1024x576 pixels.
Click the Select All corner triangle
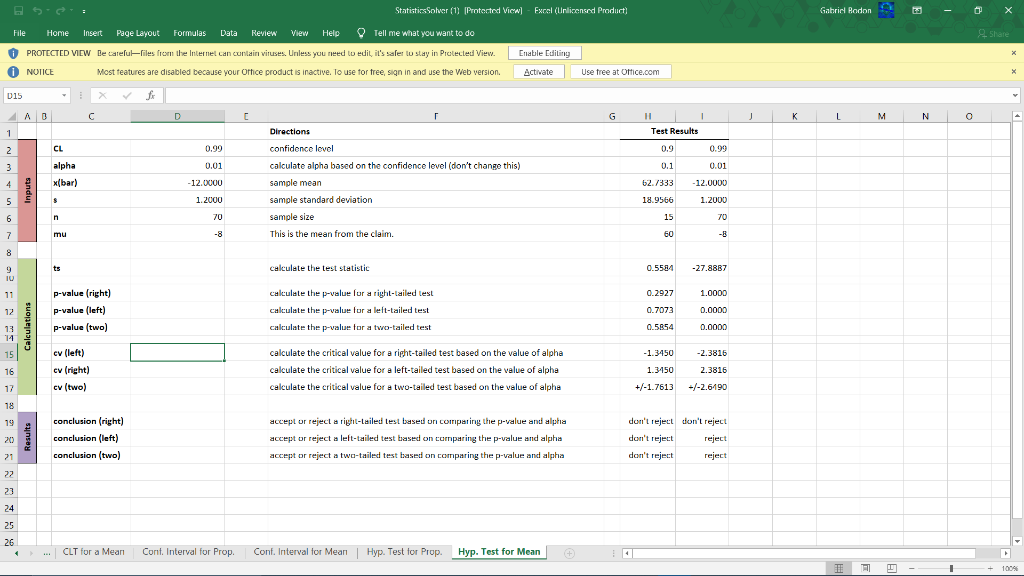click(x=11, y=116)
